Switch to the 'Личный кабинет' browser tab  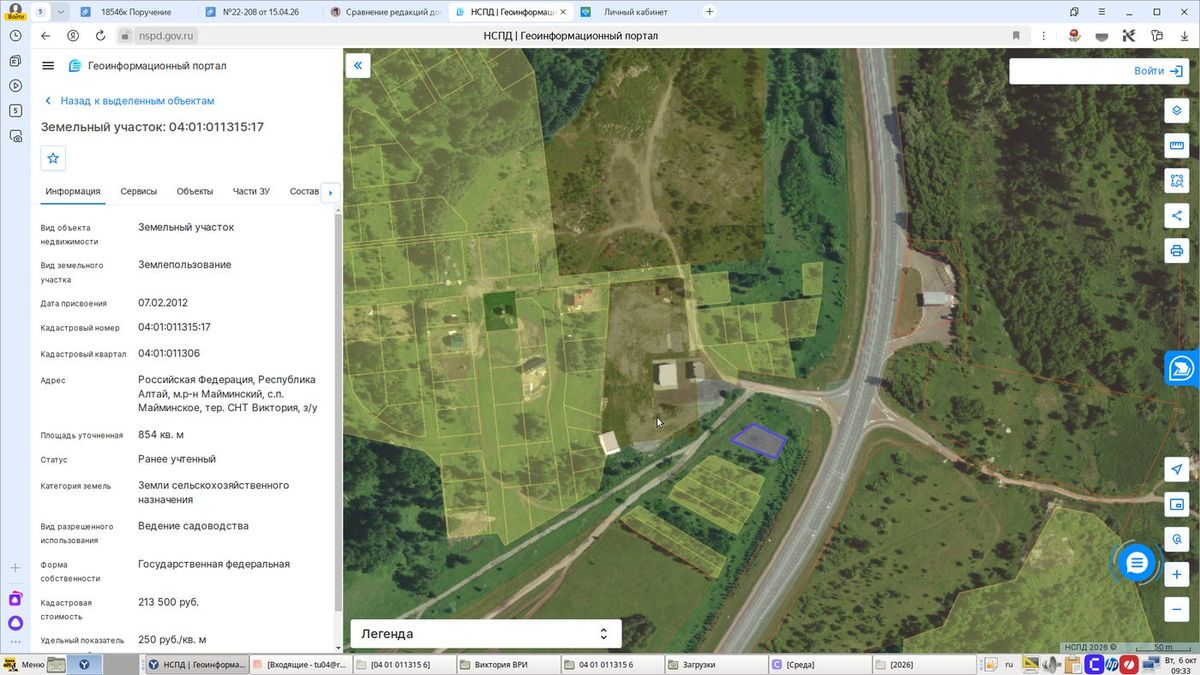click(635, 12)
